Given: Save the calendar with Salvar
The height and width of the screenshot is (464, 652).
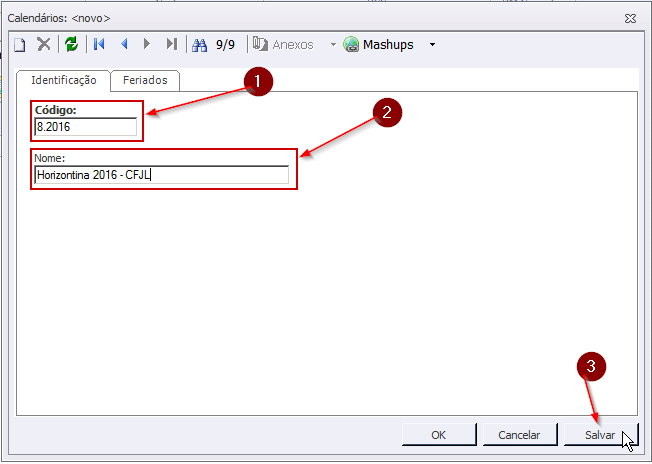Looking at the screenshot, I should click(599, 435).
